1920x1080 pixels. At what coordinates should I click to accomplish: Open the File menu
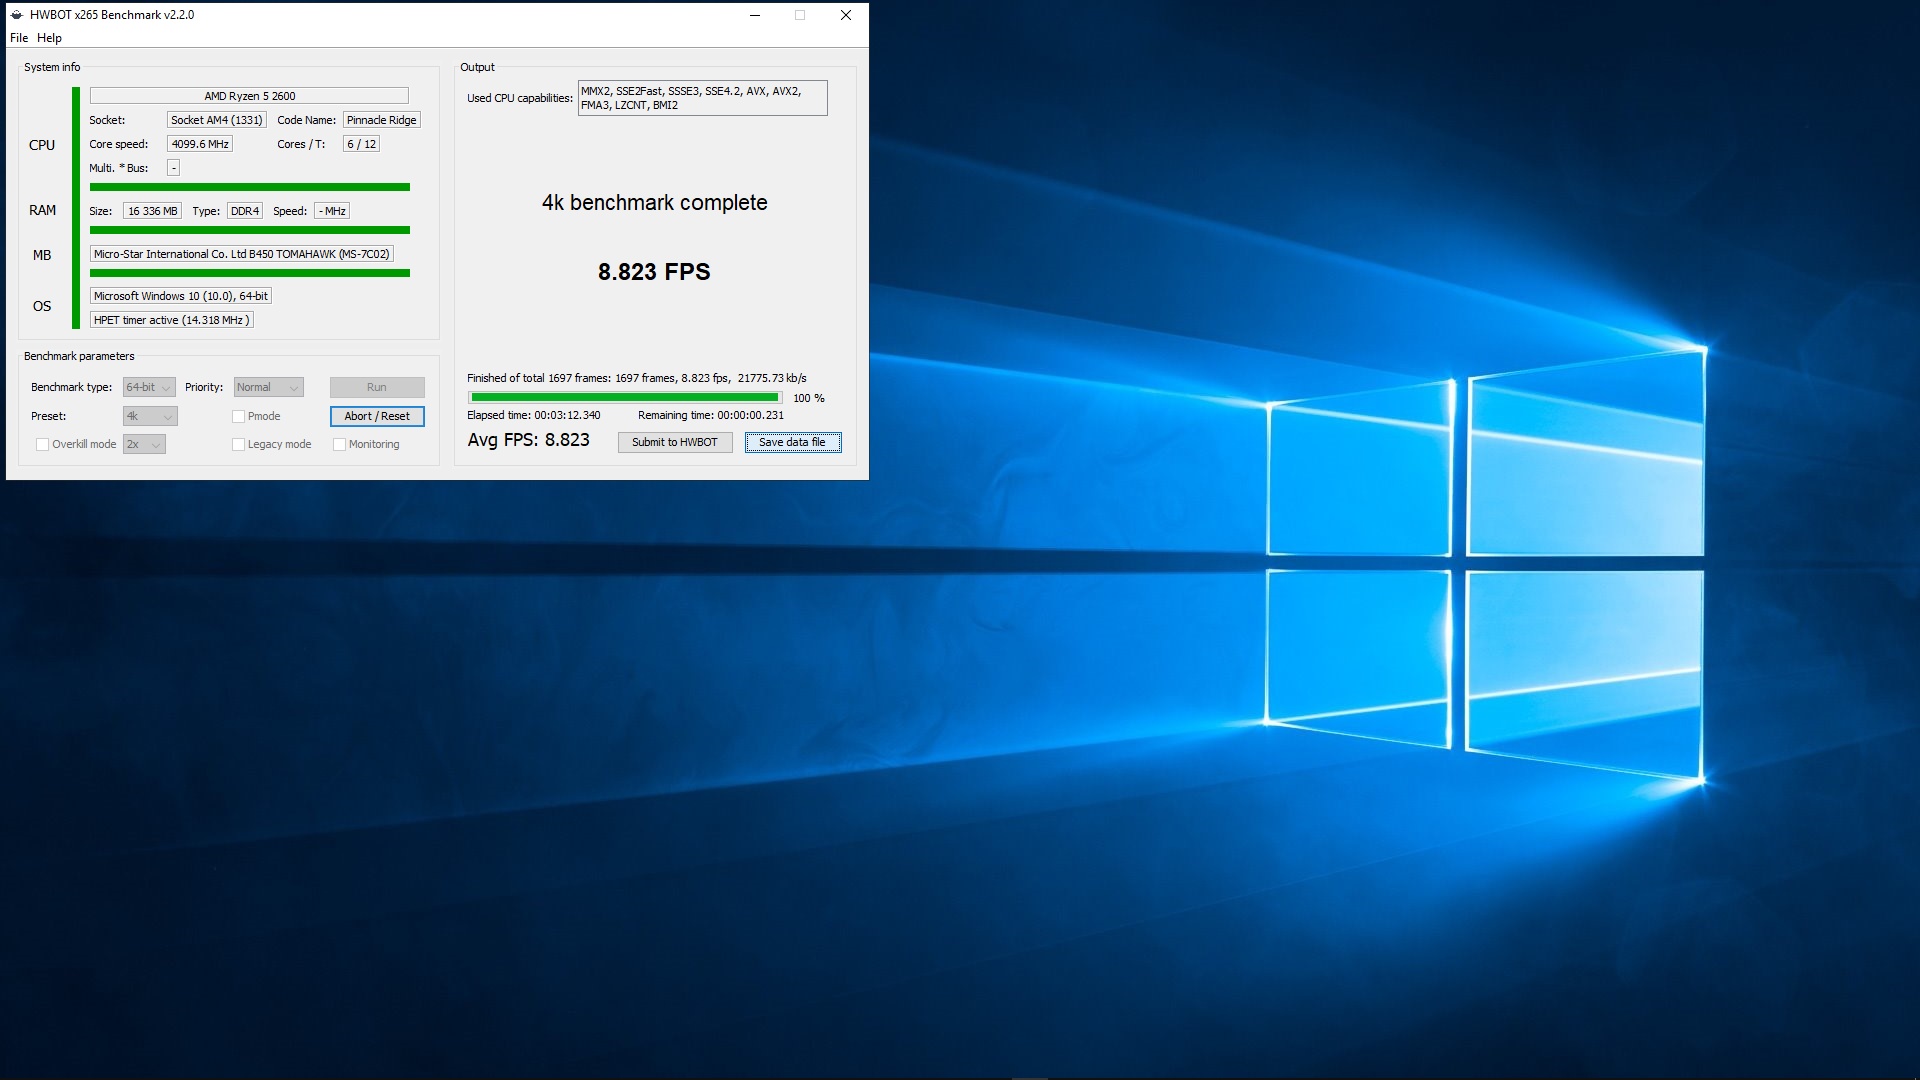19,38
